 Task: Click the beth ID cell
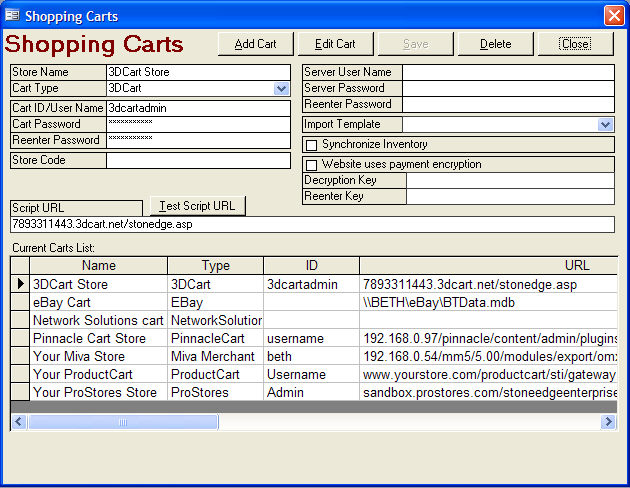pos(311,357)
